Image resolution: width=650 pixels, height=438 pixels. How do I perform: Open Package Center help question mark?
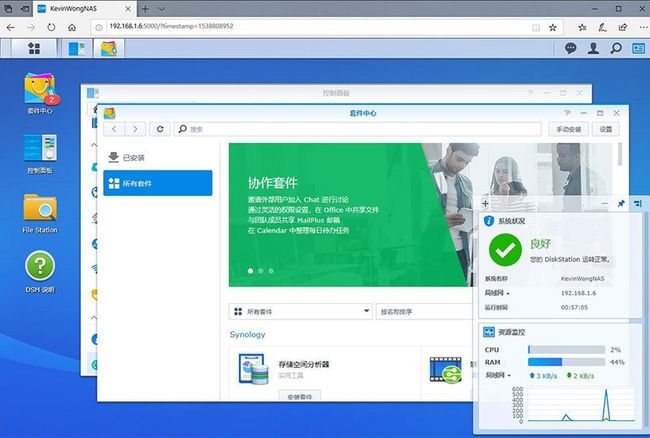coord(567,113)
